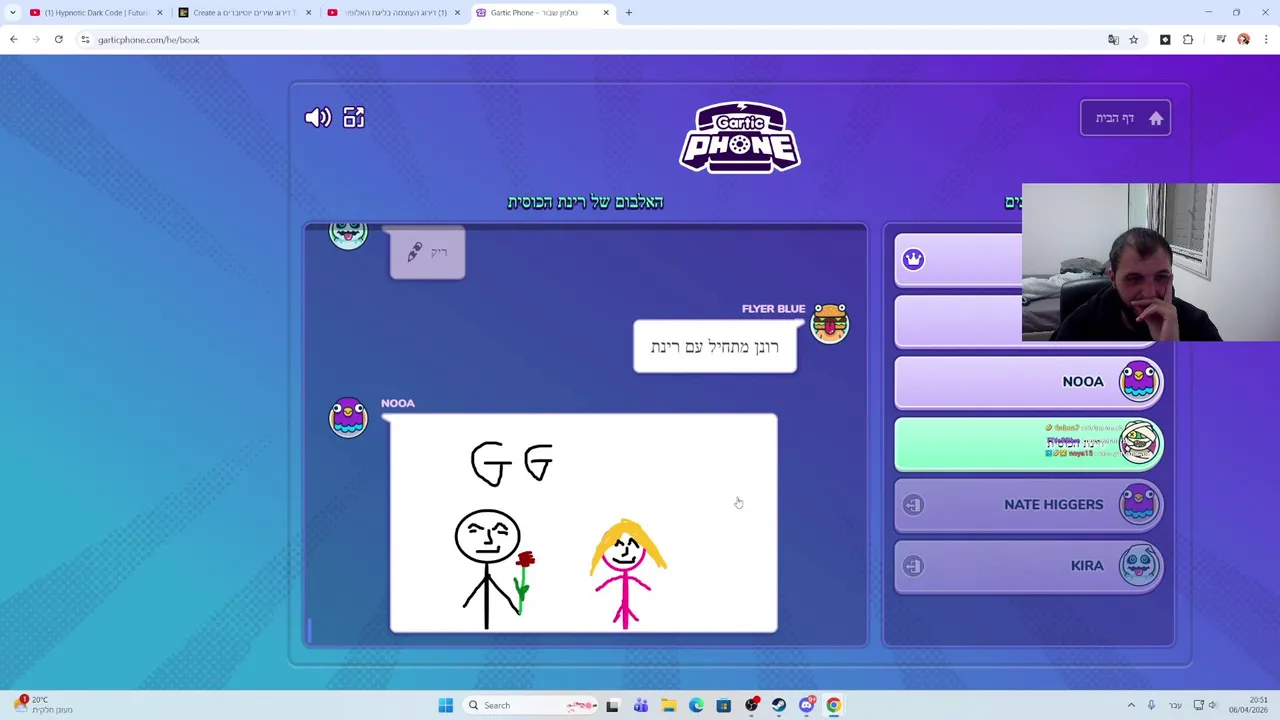
Task: Mute the Gartic Phone sound
Action: 318,118
